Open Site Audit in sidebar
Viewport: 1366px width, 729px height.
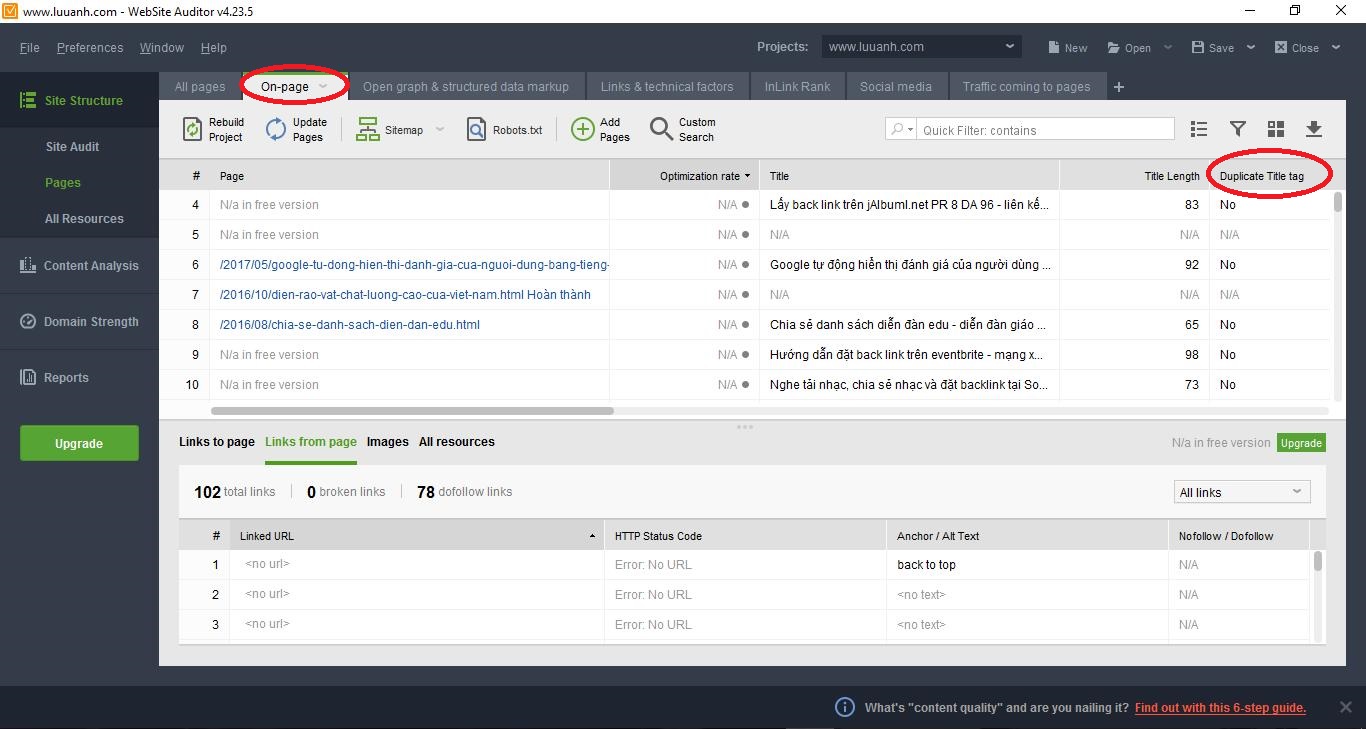pyautogui.click(x=73, y=147)
